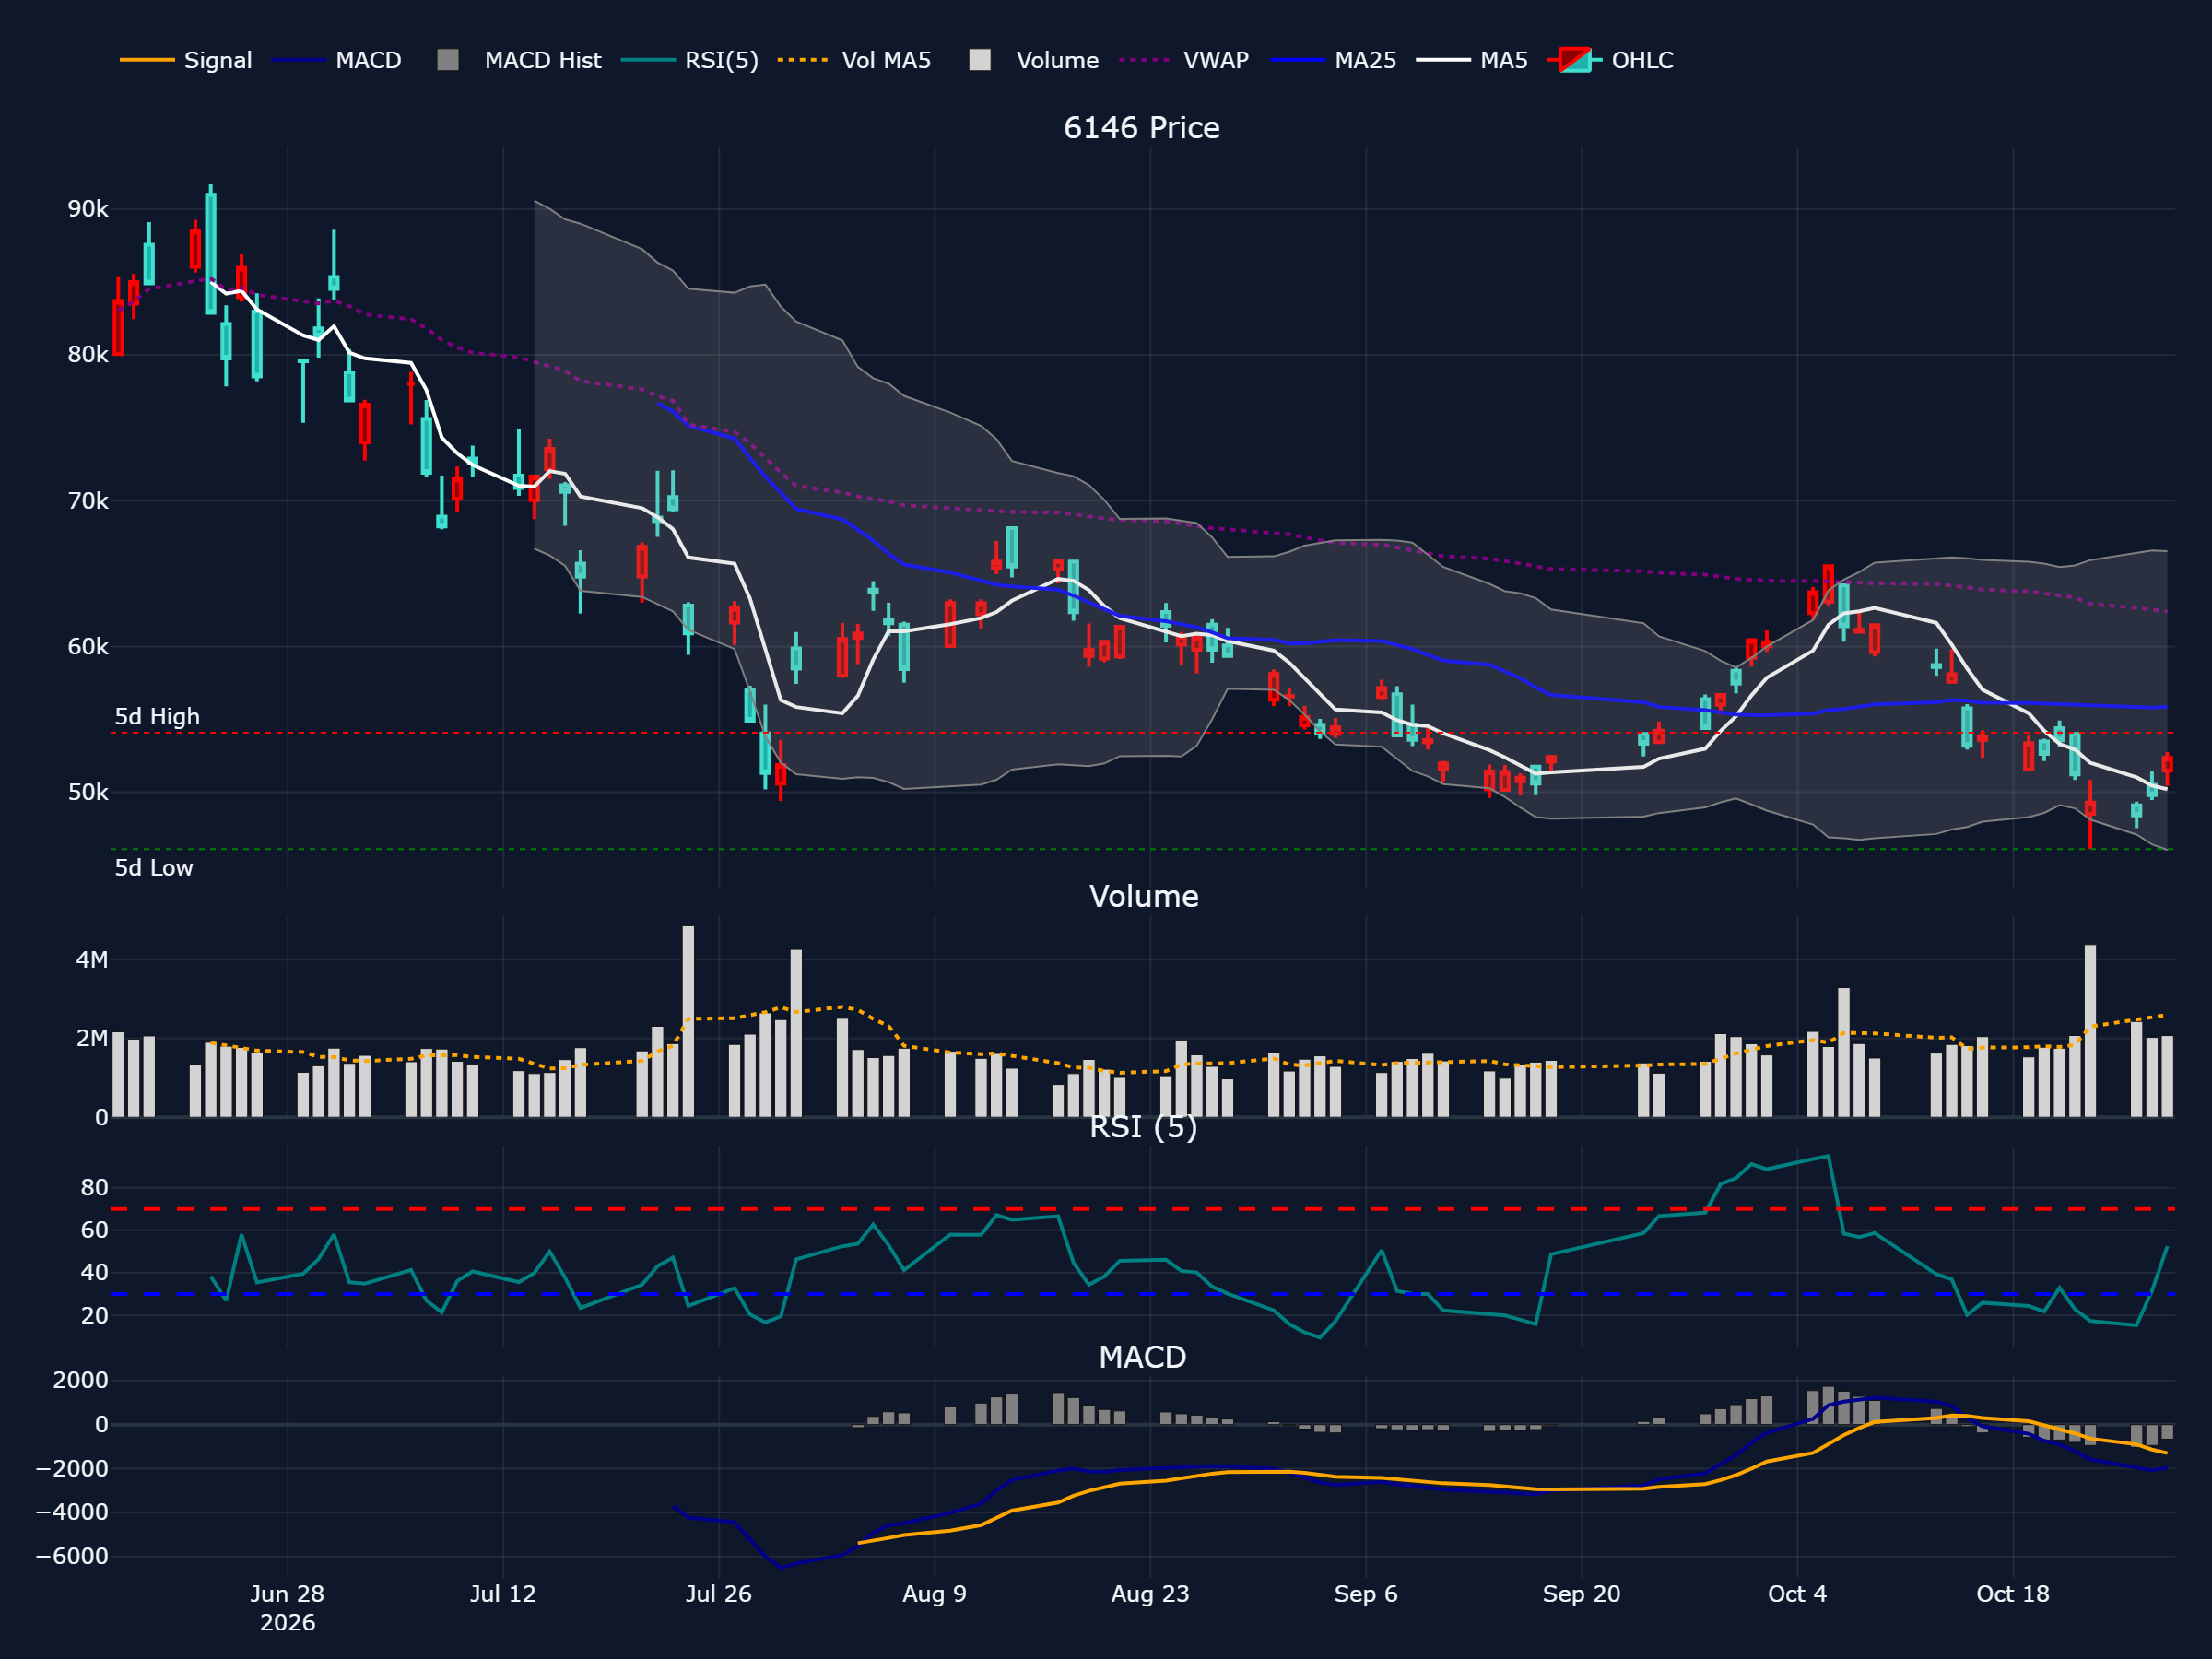The width and height of the screenshot is (2212, 1659).
Task: Toggle the MACD legend line
Action: [x=336, y=60]
